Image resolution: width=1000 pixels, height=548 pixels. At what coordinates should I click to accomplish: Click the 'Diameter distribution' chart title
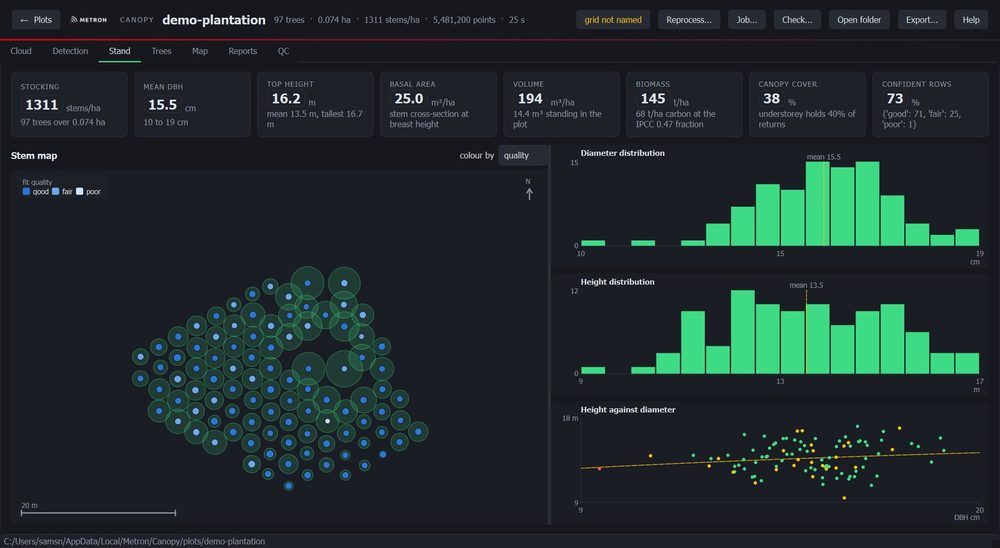tap(622, 153)
